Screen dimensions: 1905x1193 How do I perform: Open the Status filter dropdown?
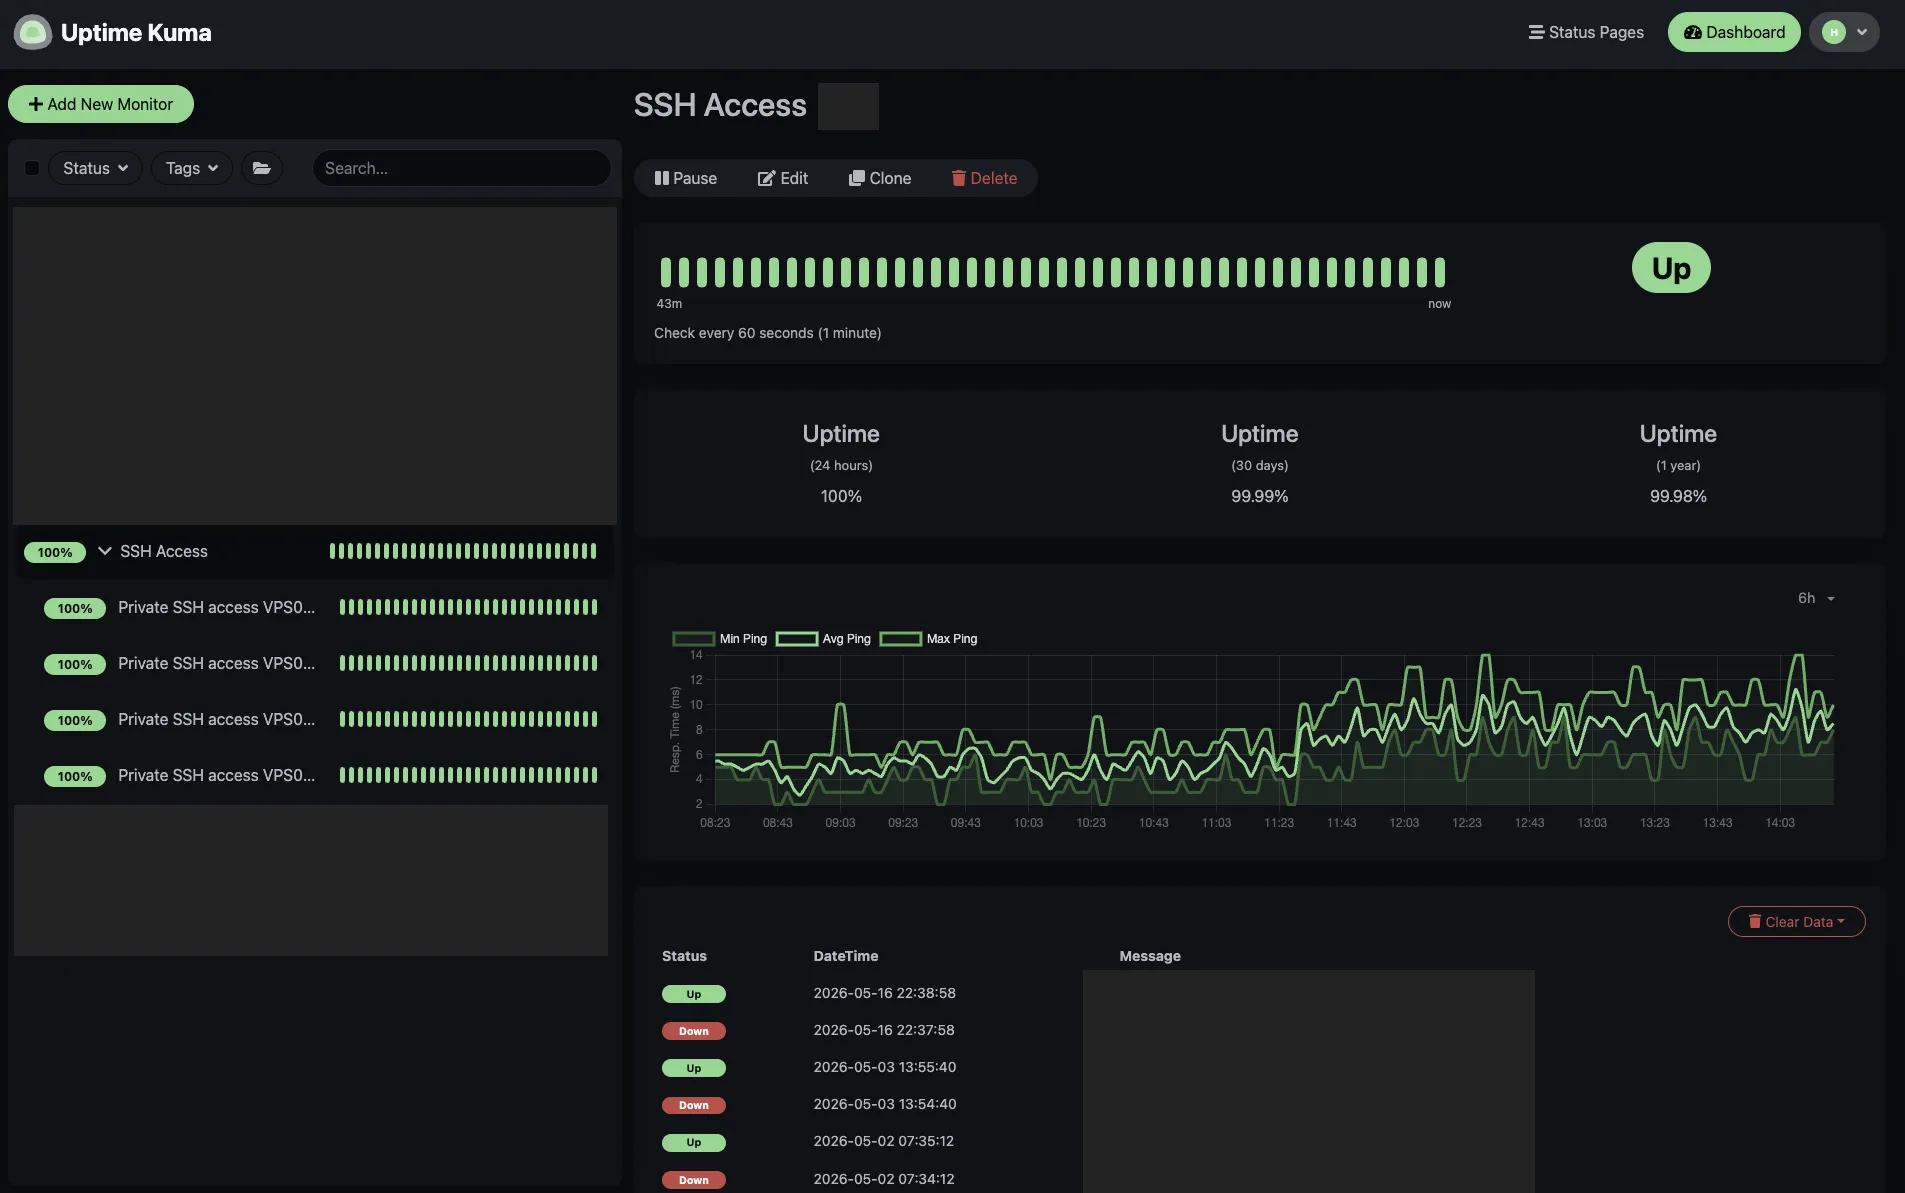(x=95, y=168)
